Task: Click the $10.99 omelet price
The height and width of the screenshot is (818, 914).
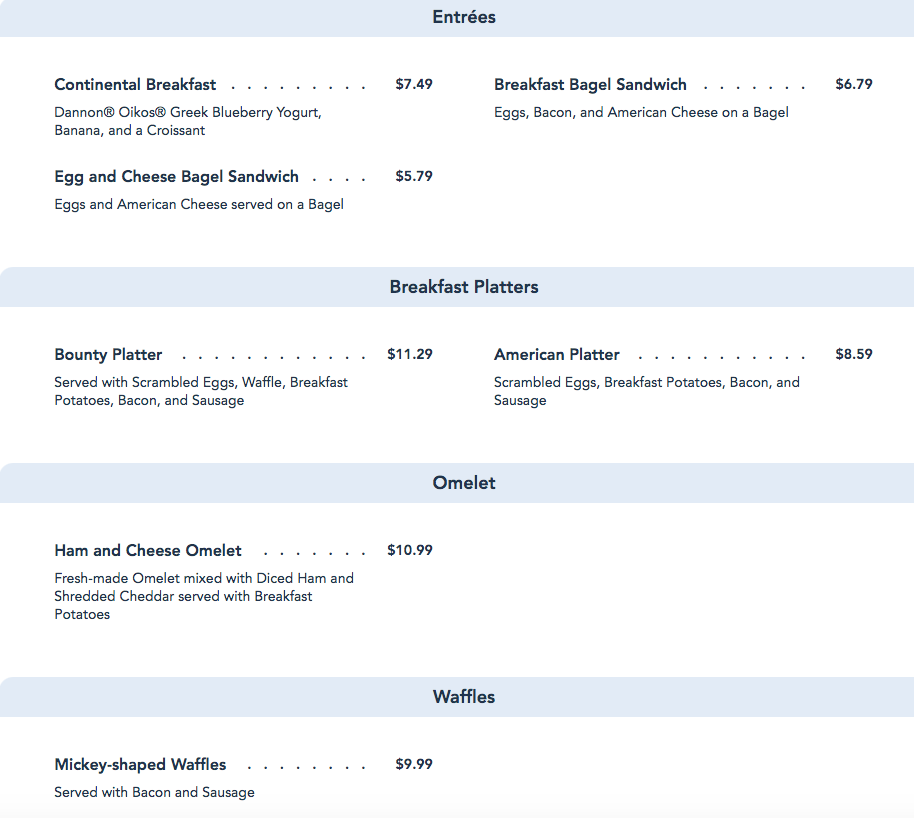Action: 410,551
